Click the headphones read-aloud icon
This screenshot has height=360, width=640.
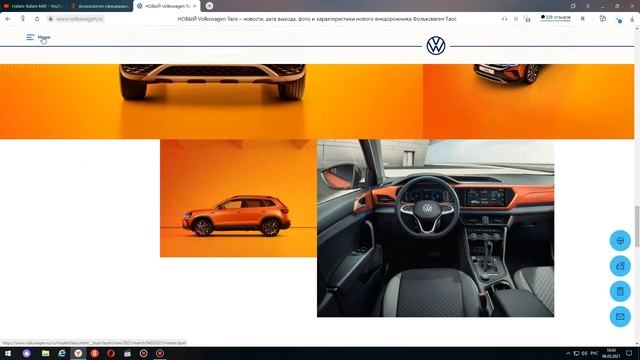pos(504,19)
